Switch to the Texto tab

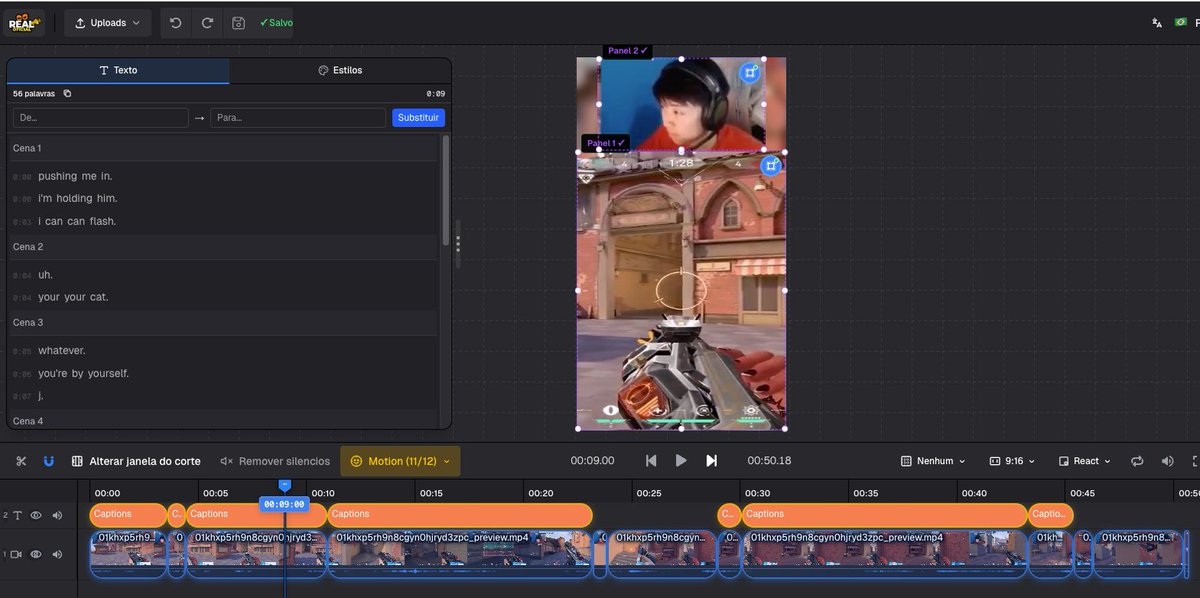click(x=118, y=70)
